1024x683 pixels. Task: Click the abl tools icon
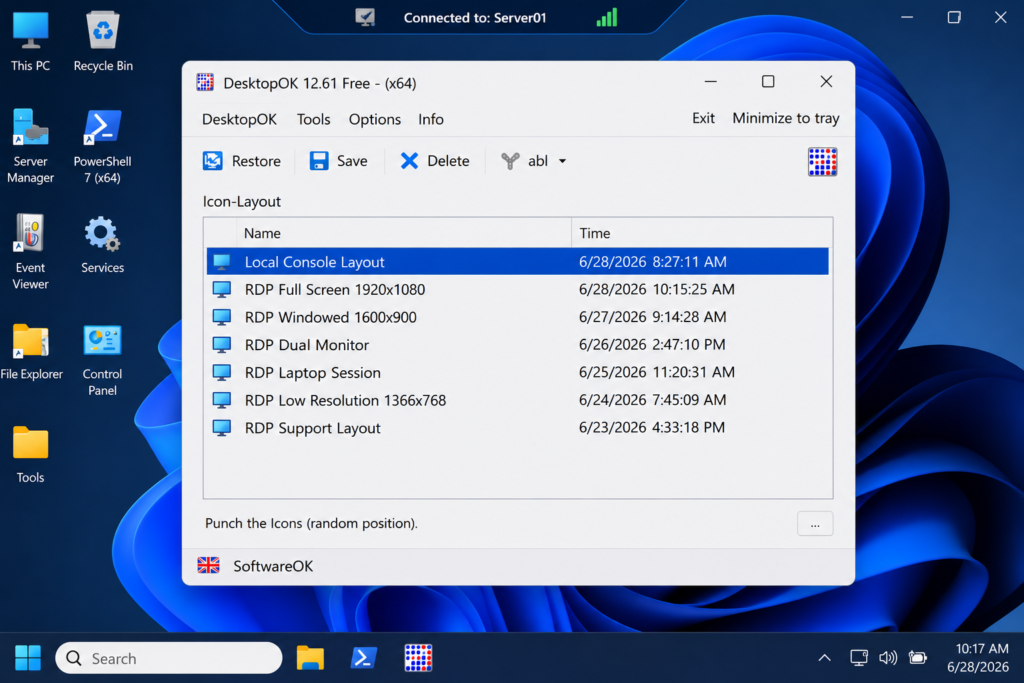pyautogui.click(x=510, y=161)
